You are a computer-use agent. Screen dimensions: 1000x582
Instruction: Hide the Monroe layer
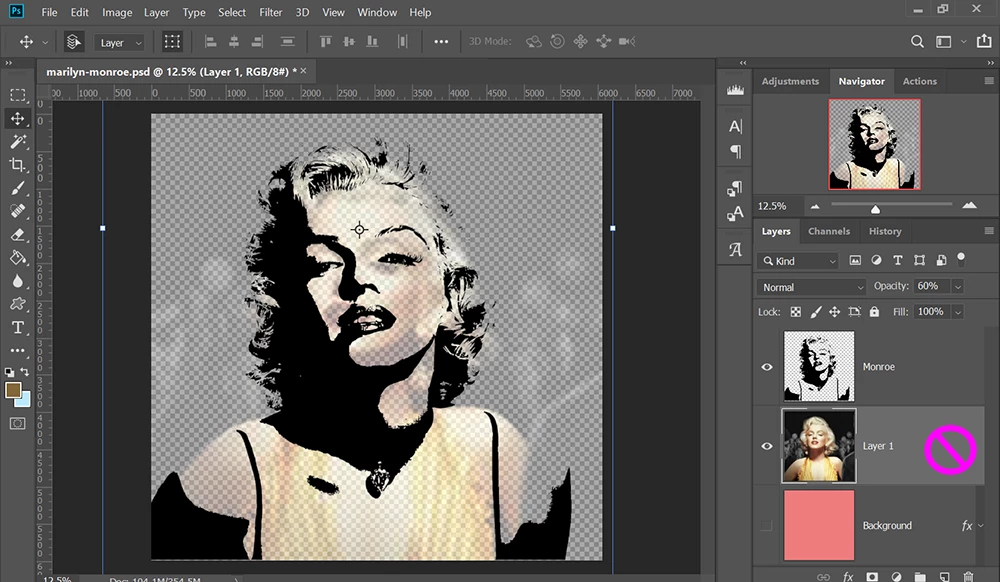767,367
